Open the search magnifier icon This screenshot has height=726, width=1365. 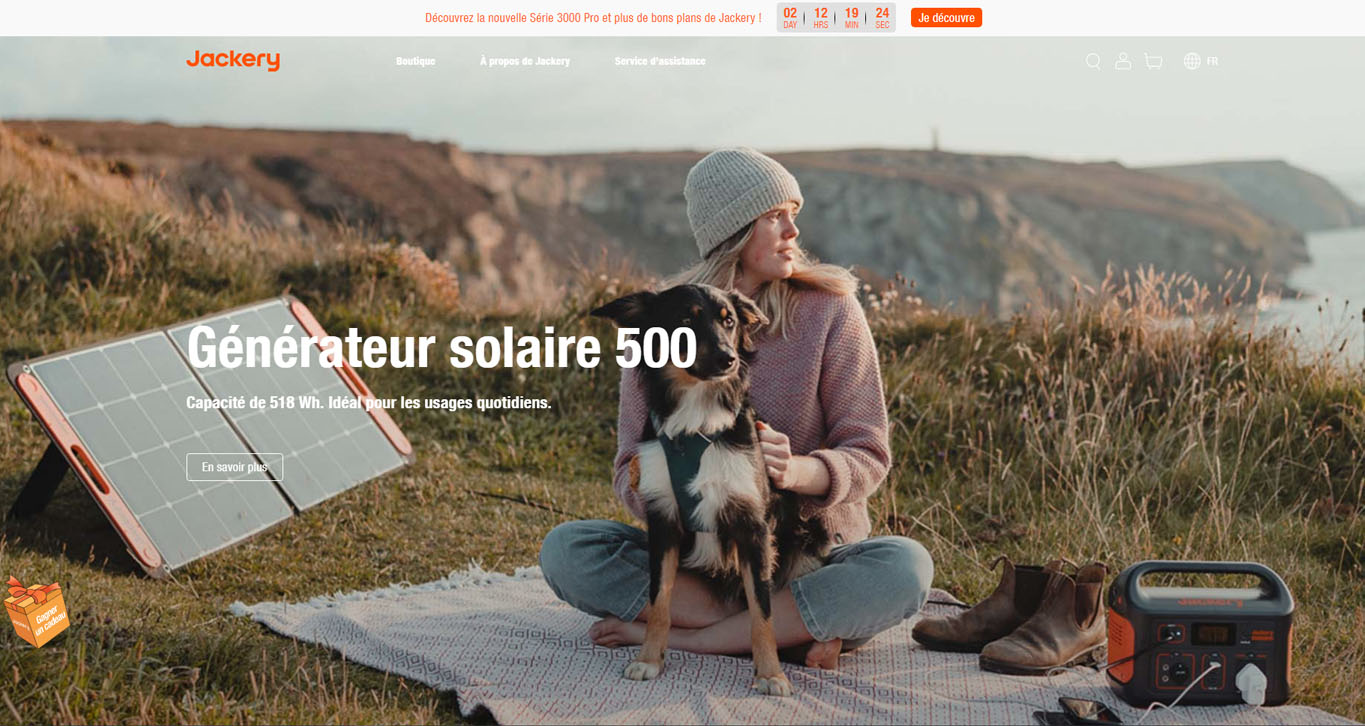[x=1093, y=61]
